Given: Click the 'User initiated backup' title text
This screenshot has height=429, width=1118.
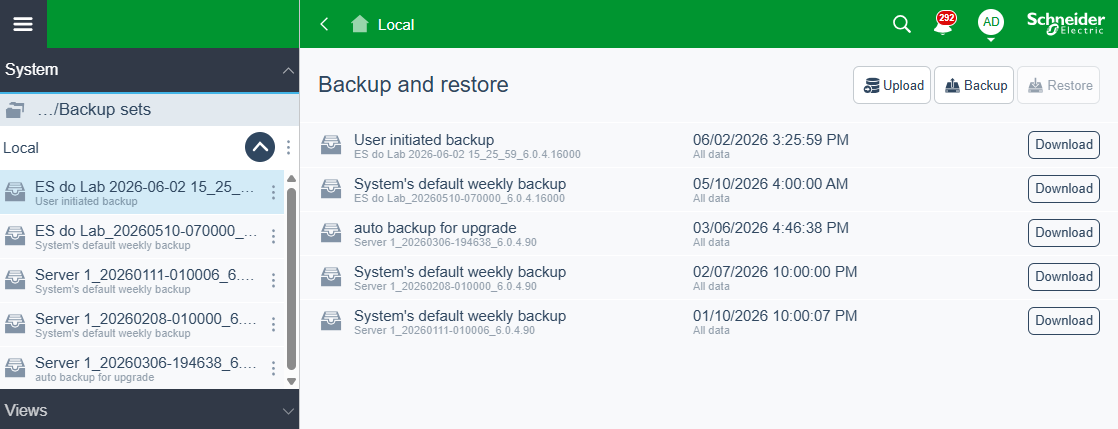Looking at the screenshot, I should click(x=424, y=140).
